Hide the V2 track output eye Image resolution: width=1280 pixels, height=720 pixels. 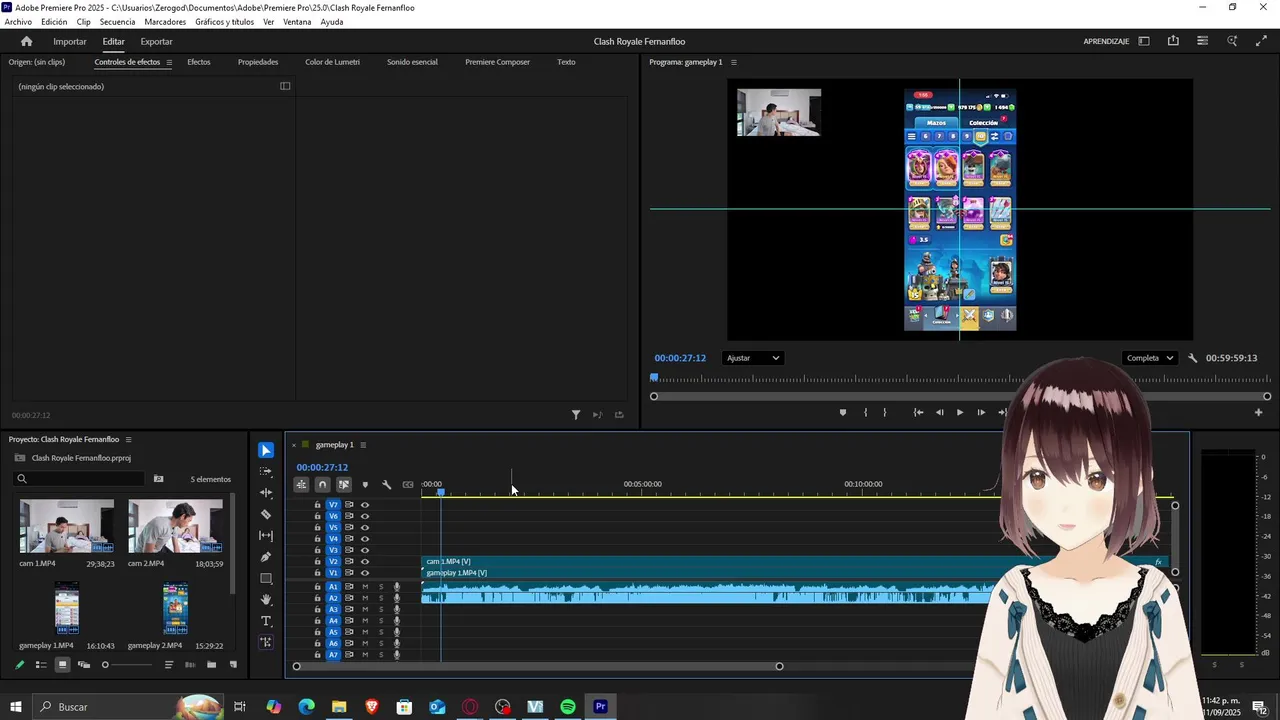pos(365,562)
